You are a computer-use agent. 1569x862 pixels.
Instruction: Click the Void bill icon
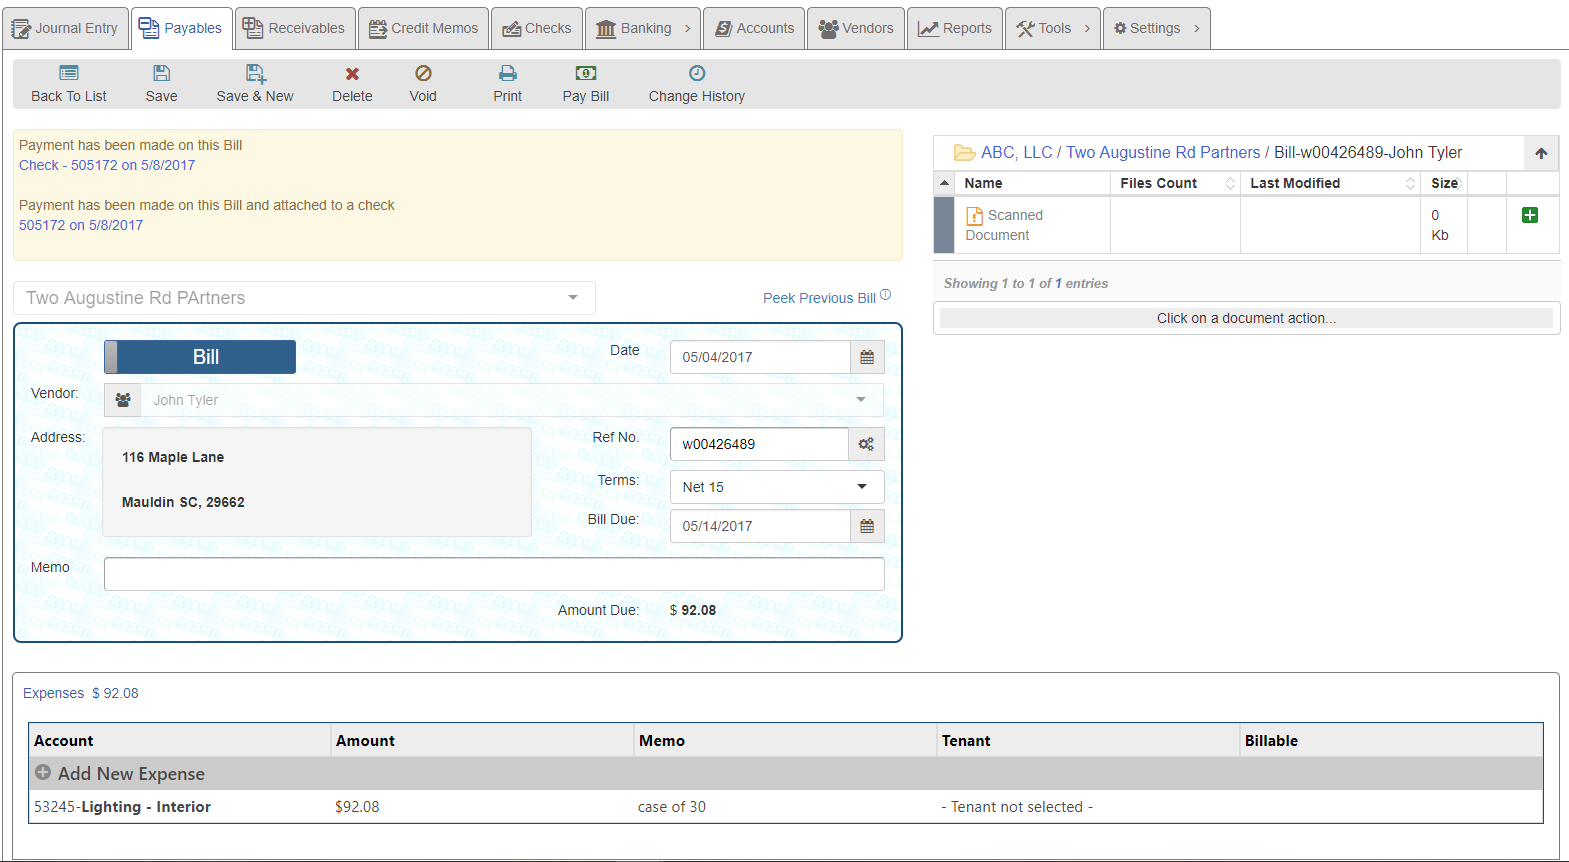pyautogui.click(x=423, y=74)
